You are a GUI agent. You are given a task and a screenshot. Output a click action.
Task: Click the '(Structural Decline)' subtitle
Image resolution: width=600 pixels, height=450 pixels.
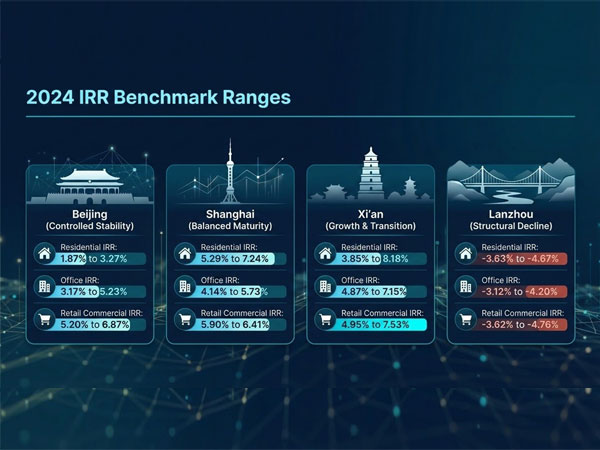511,226
